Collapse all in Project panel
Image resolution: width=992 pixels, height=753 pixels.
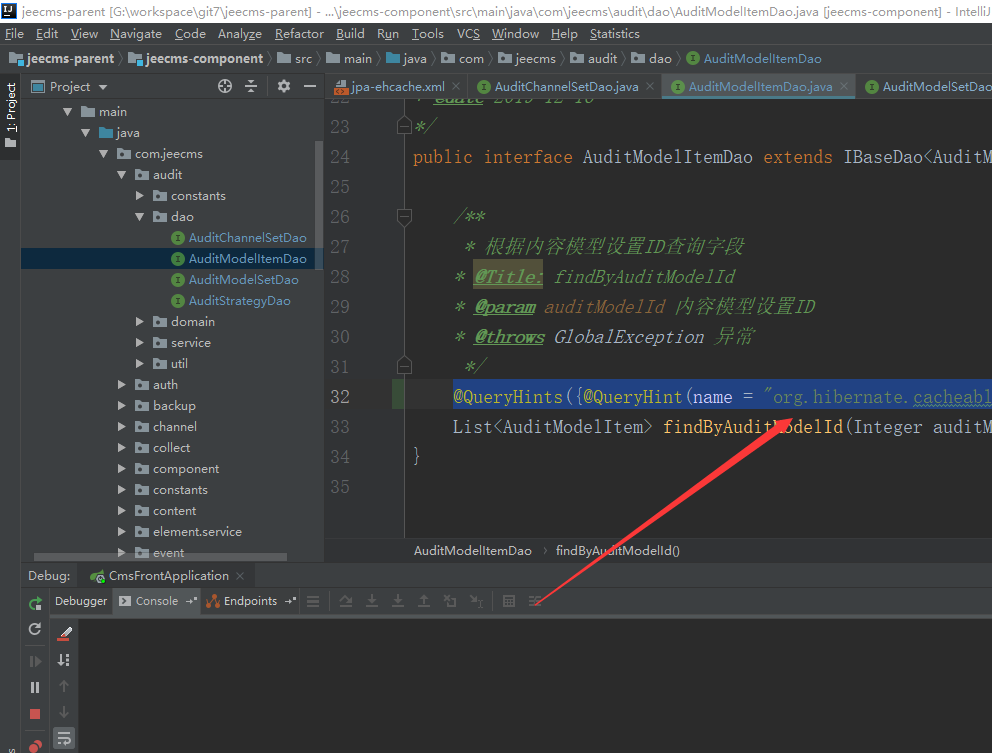point(252,87)
